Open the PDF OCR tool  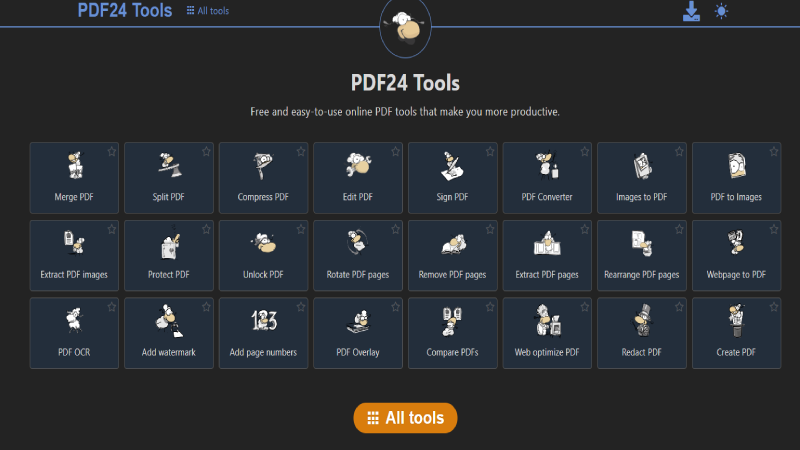click(74, 333)
